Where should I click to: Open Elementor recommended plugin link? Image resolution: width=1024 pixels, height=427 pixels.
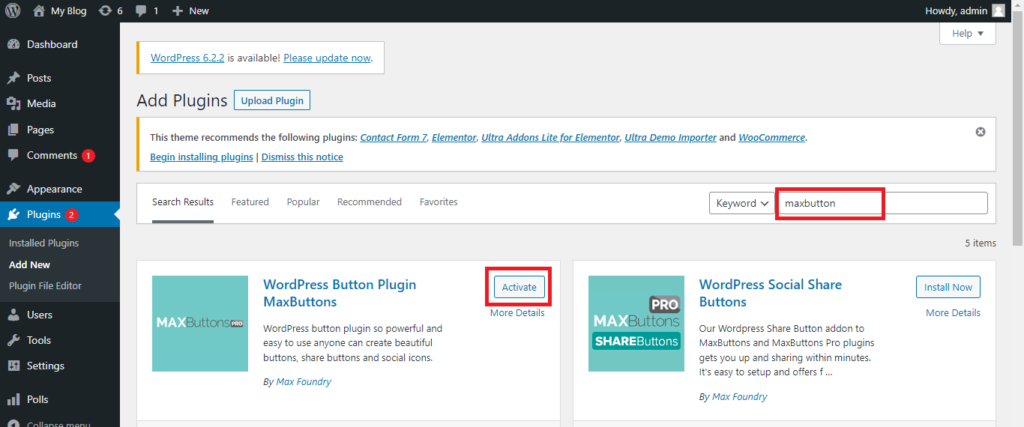pyautogui.click(x=454, y=138)
